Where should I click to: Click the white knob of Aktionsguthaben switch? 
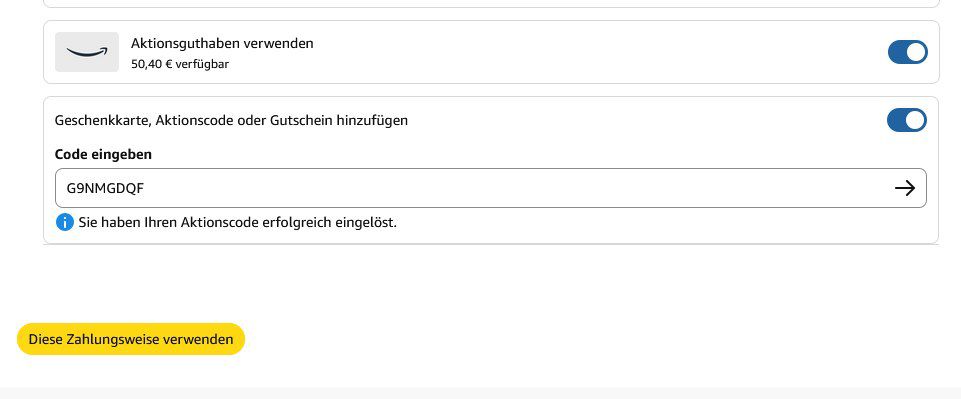click(x=916, y=52)
